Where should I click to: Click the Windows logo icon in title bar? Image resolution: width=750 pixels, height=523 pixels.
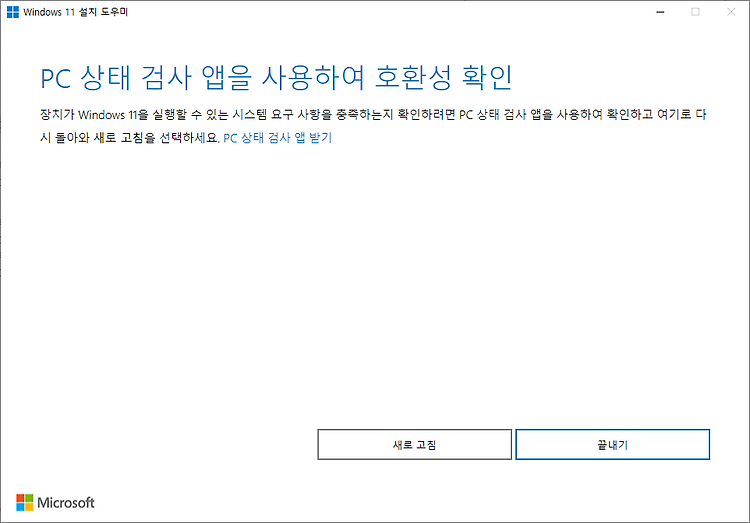pos(13,12)
